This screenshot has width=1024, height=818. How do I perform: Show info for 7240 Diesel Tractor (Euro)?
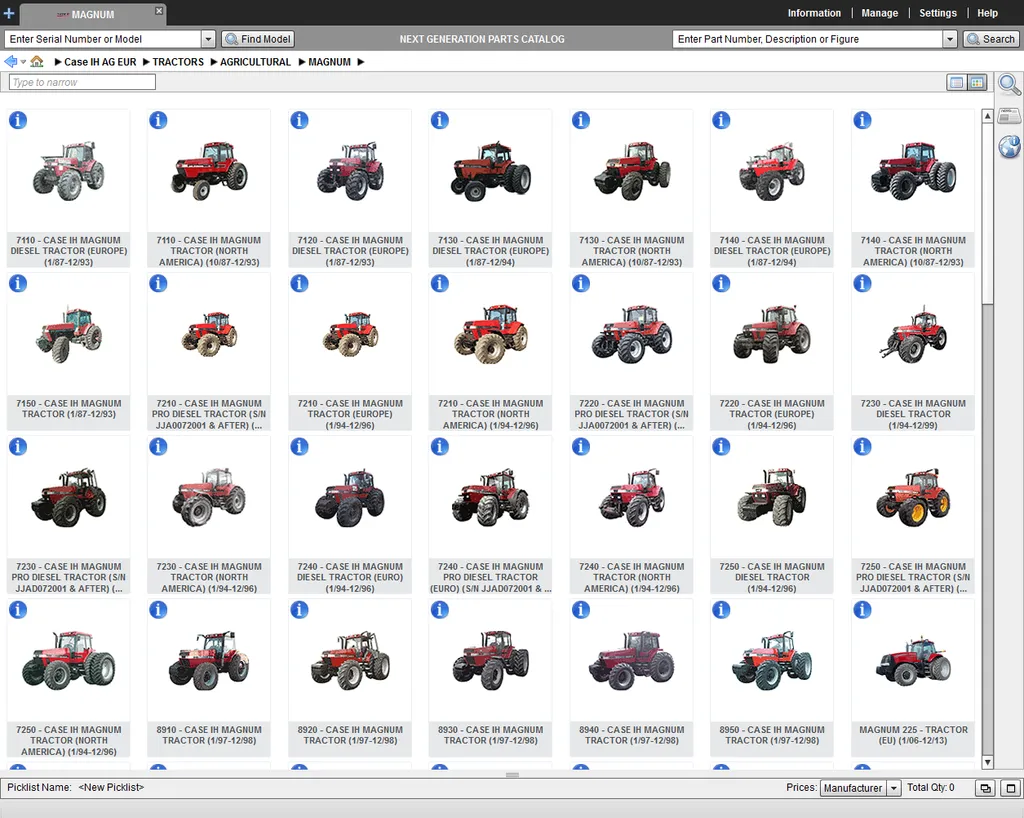(299, 447)
